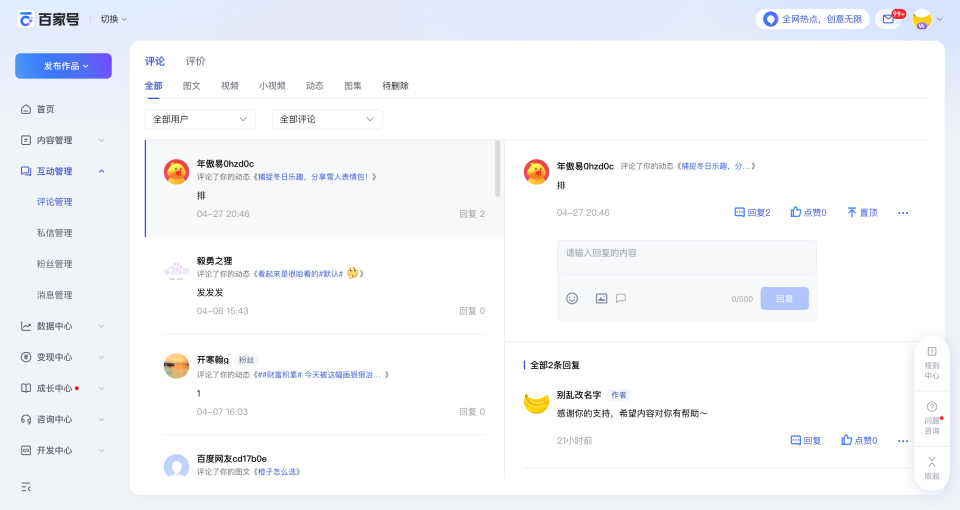Reply to 别乱改名字's response
960x510 pixels.
(806, 440)
